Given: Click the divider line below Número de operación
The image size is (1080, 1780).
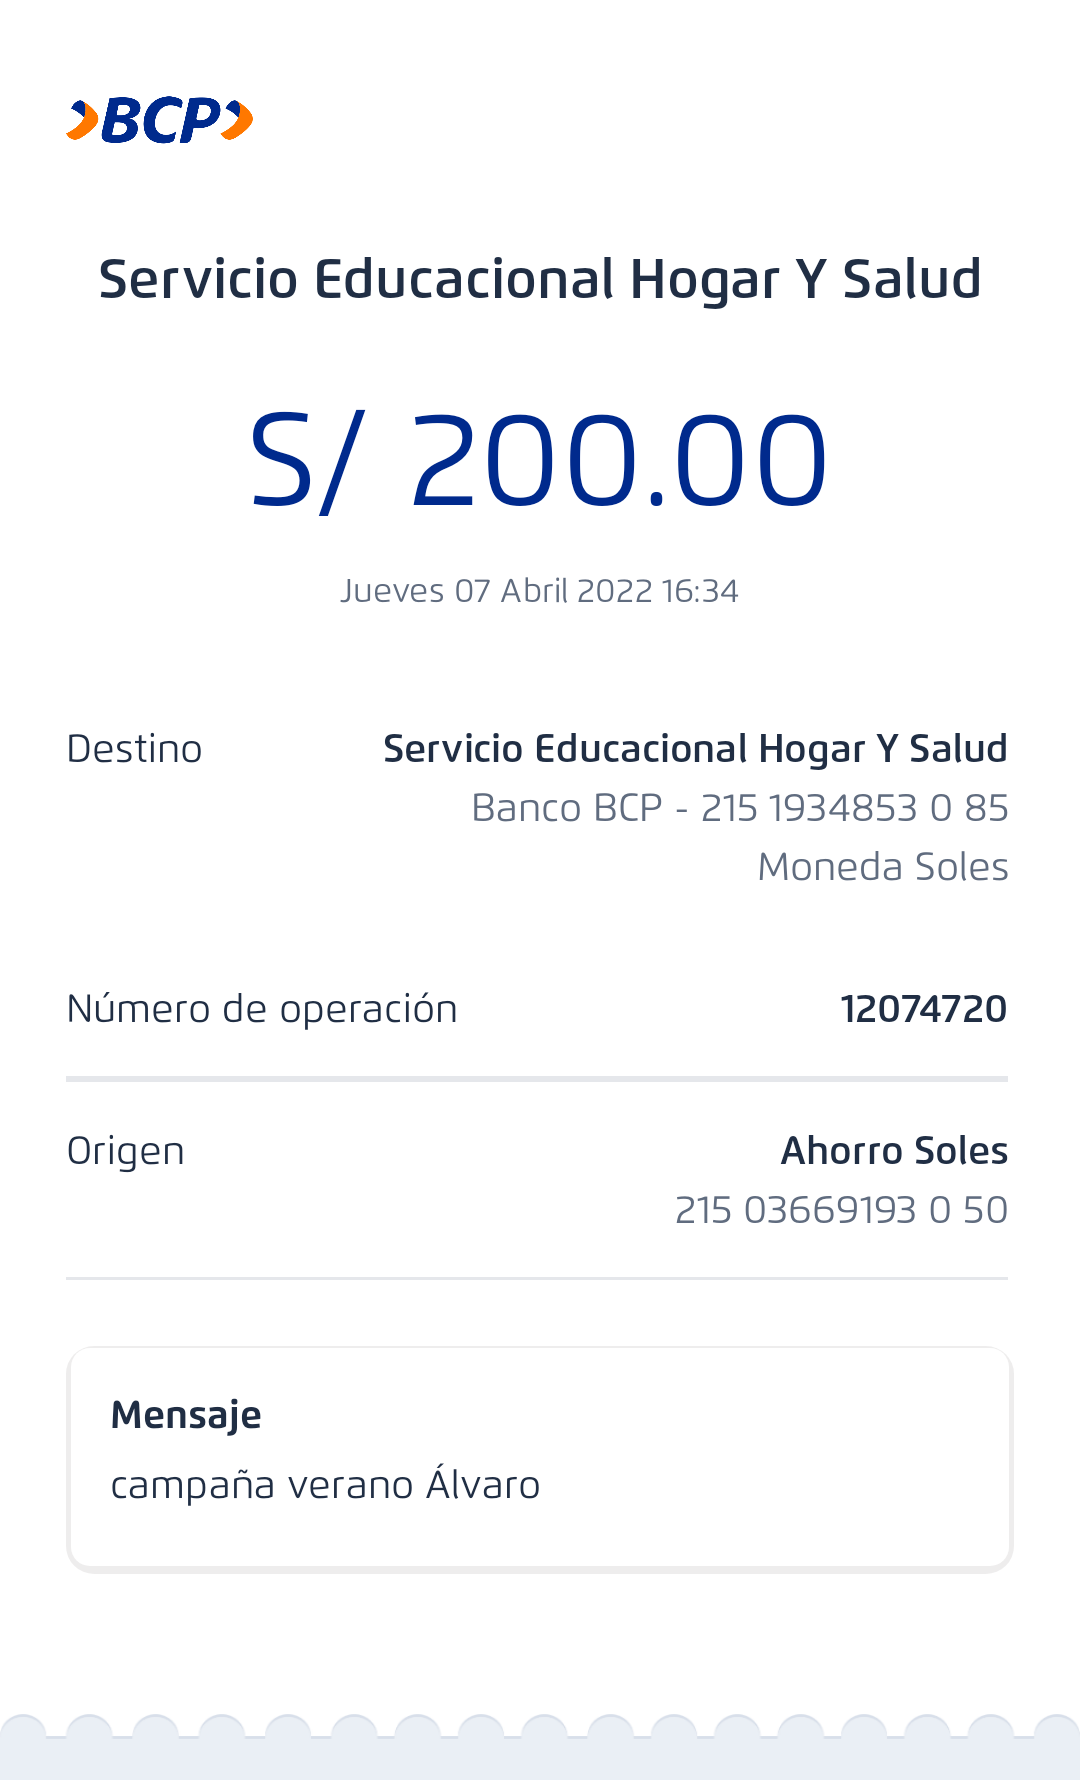Looking at the screenshot, I should click(x=537, y=1079).
